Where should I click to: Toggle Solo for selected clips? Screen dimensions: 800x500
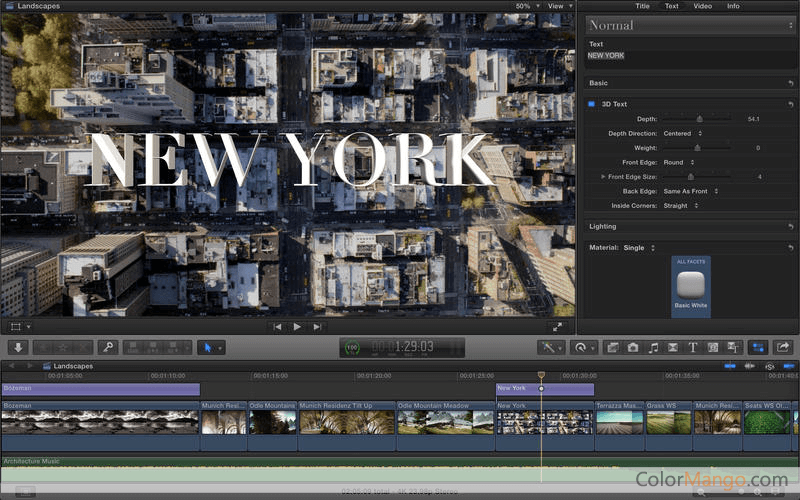tap(769, 366)
